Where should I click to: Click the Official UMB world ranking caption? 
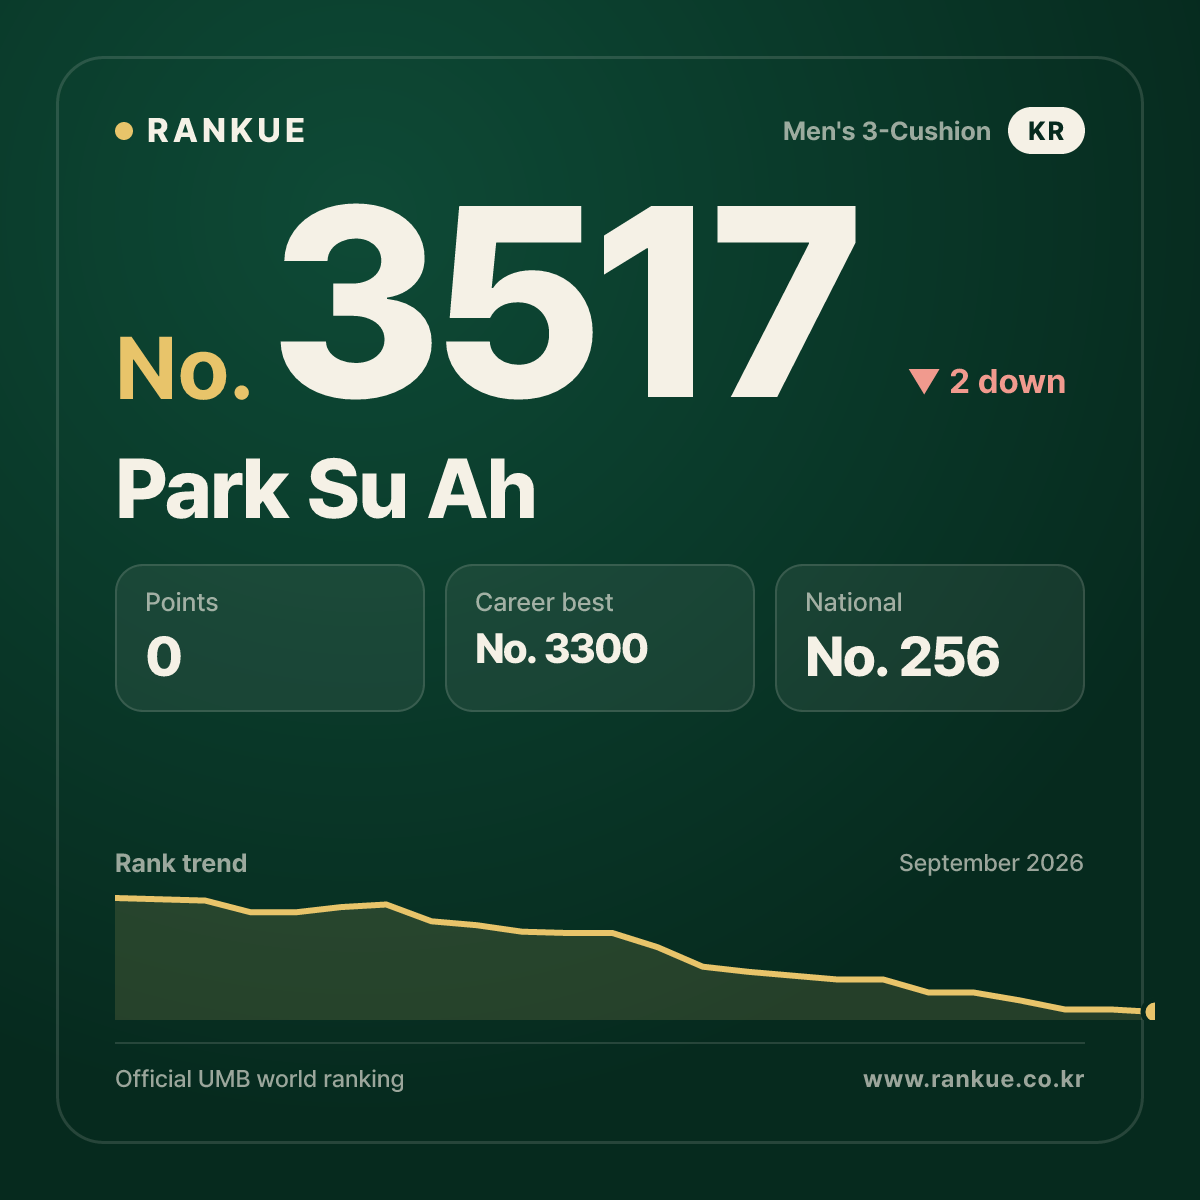point(260,1079)
